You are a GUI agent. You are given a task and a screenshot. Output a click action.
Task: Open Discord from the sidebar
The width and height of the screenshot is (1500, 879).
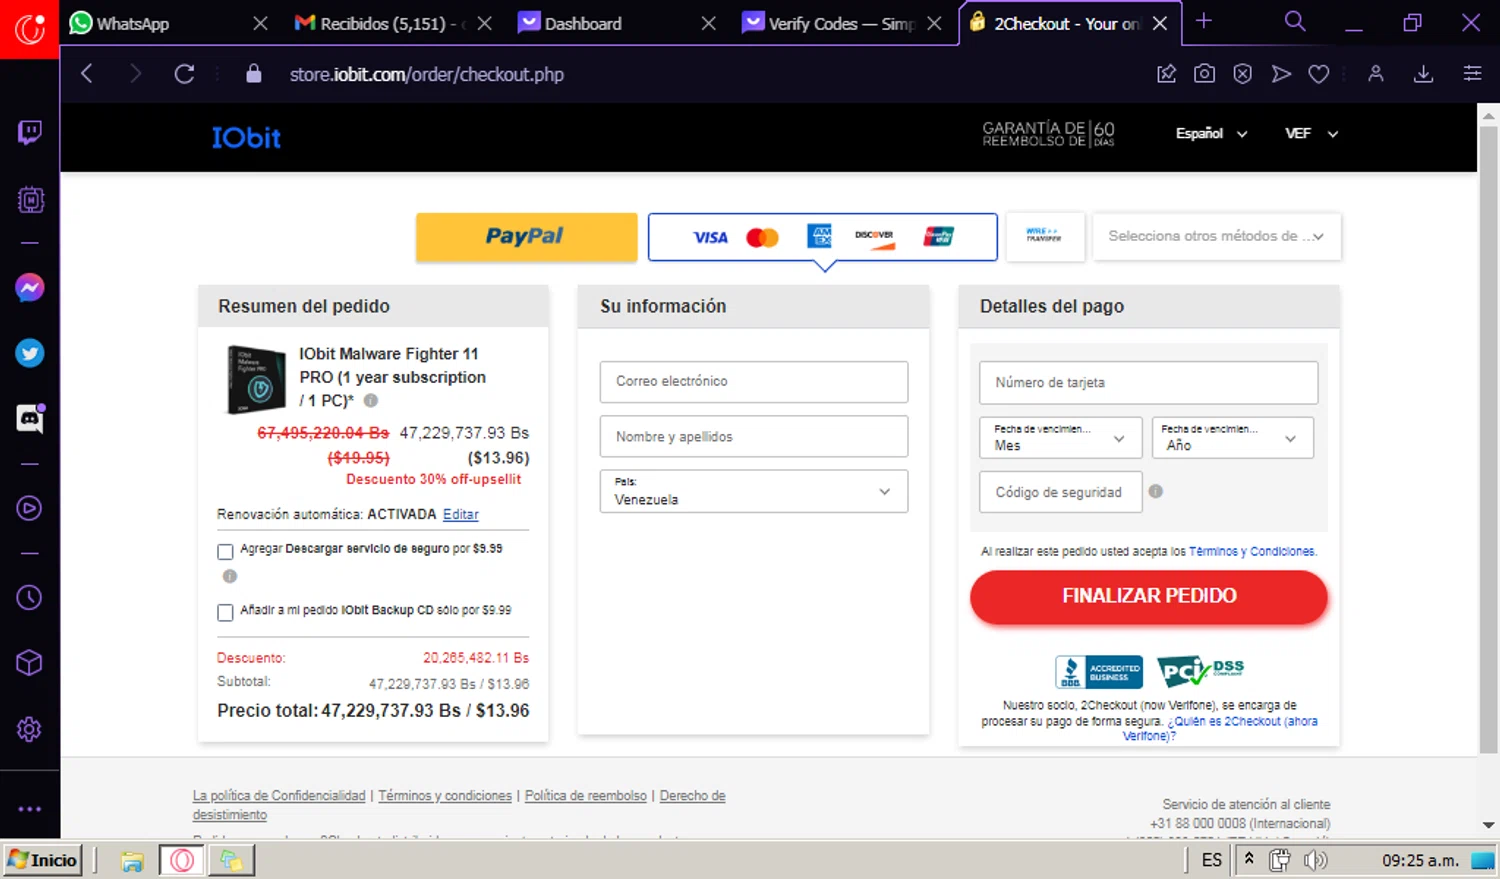(x=30, y=419)
